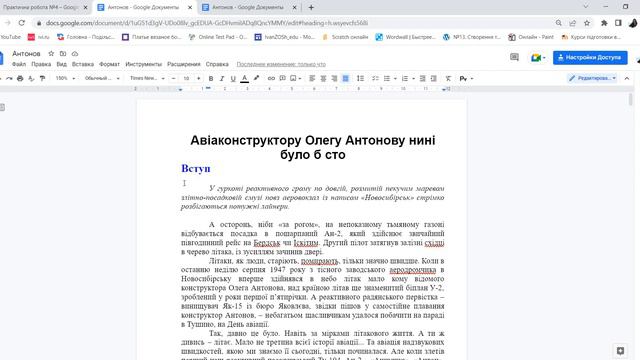This screenshot has width=640, height=360.
Task: Open comment history icon
Action: (x=514, y=58)
